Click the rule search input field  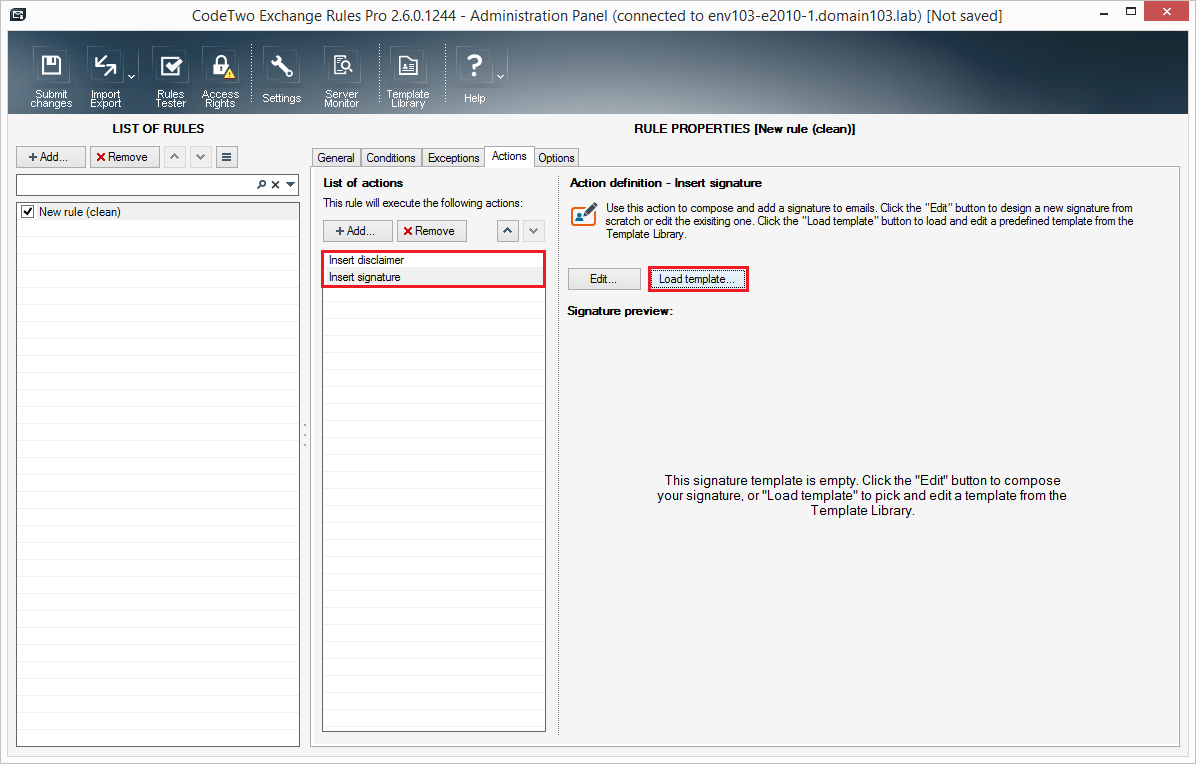pyautogui.click(x=136, y=185)
